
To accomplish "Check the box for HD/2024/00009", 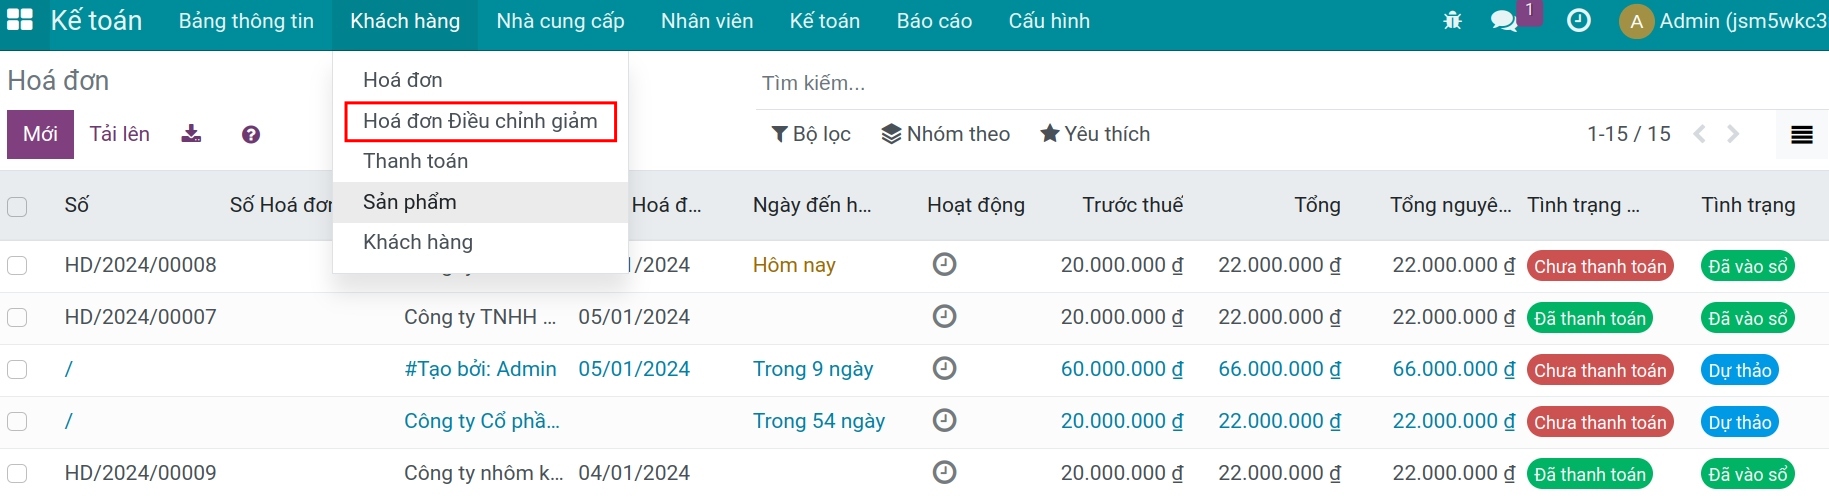I will pos(17,473).
